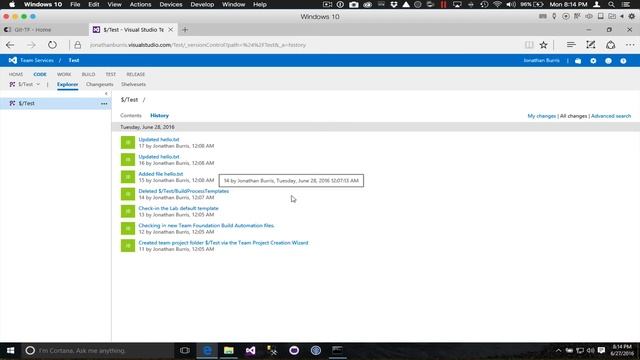The width and height of the screenshot is (640, 360).
Task: Open Checking in new Team Foundation Build changeset
Action: pos(207,225)
